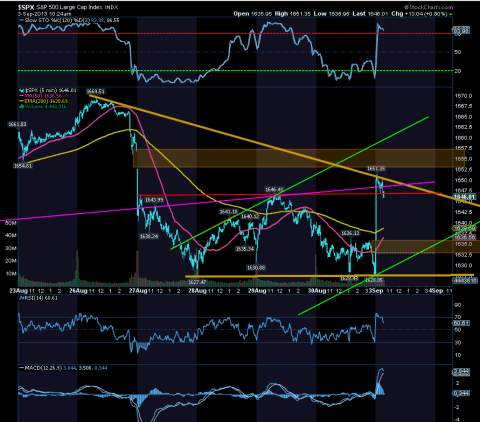The width and height of the screenshot is (480, 422).
Task: Select the yellow EMA(200) legend entry
Action: pos(44,101)
